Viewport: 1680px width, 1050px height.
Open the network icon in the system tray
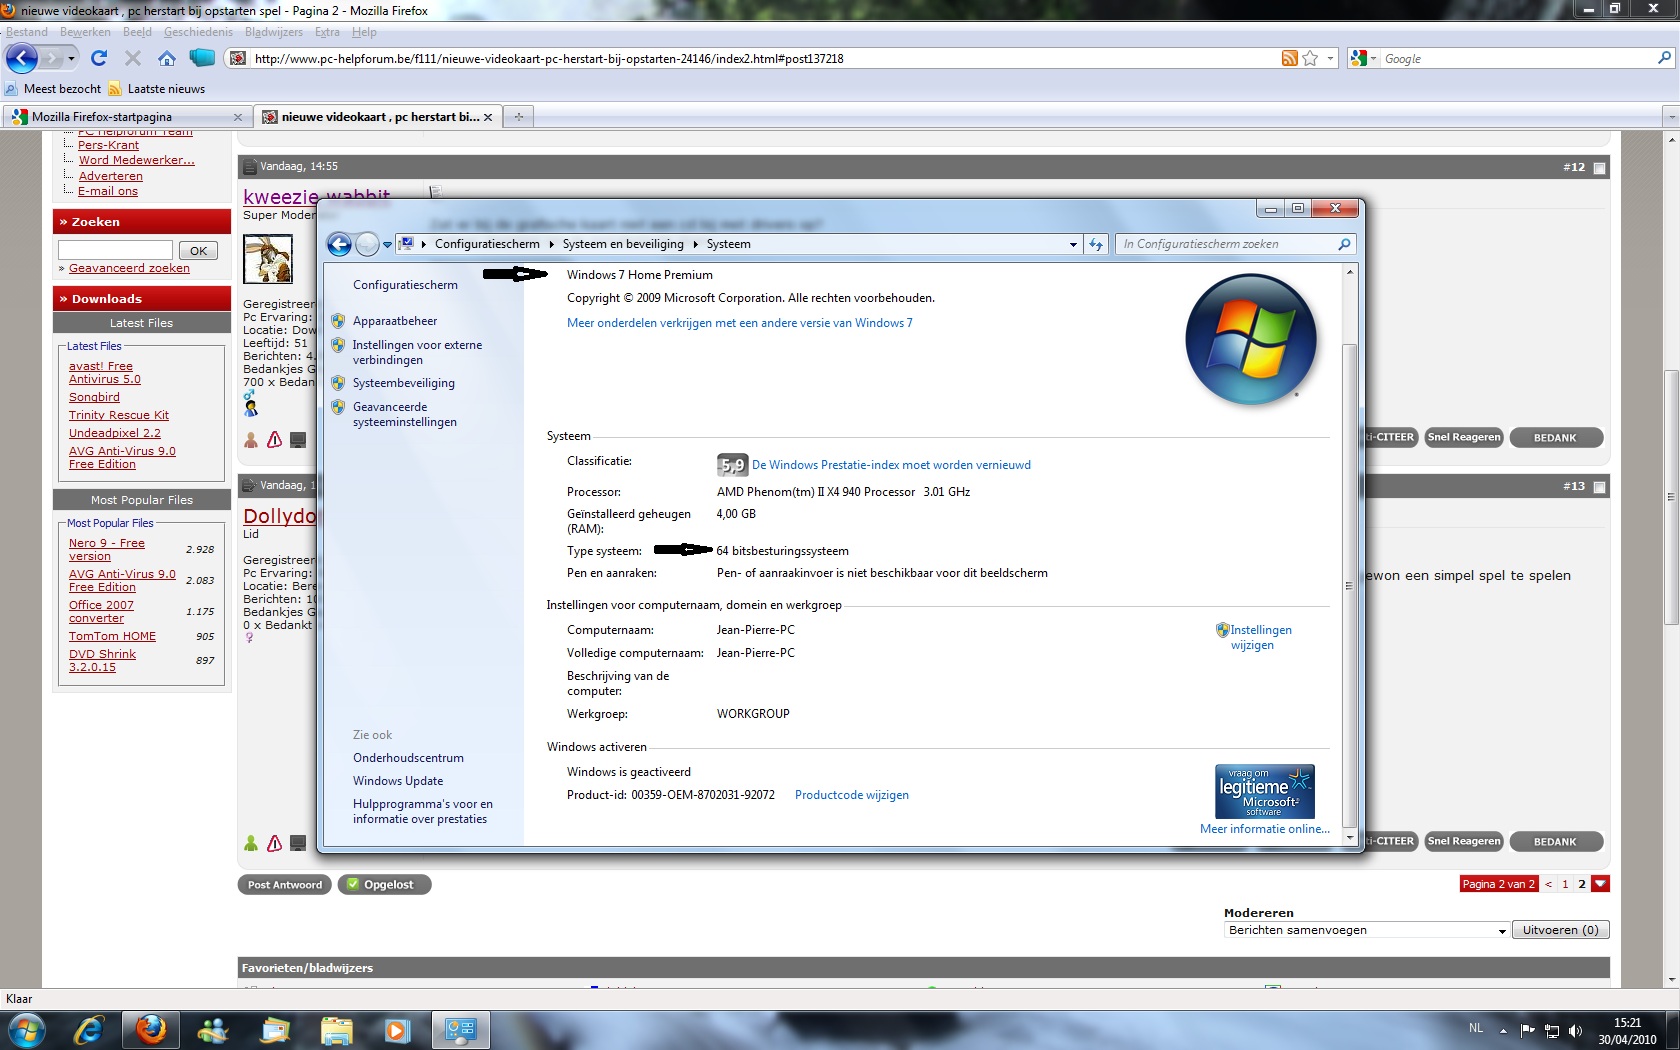tap(1551, 1030)
